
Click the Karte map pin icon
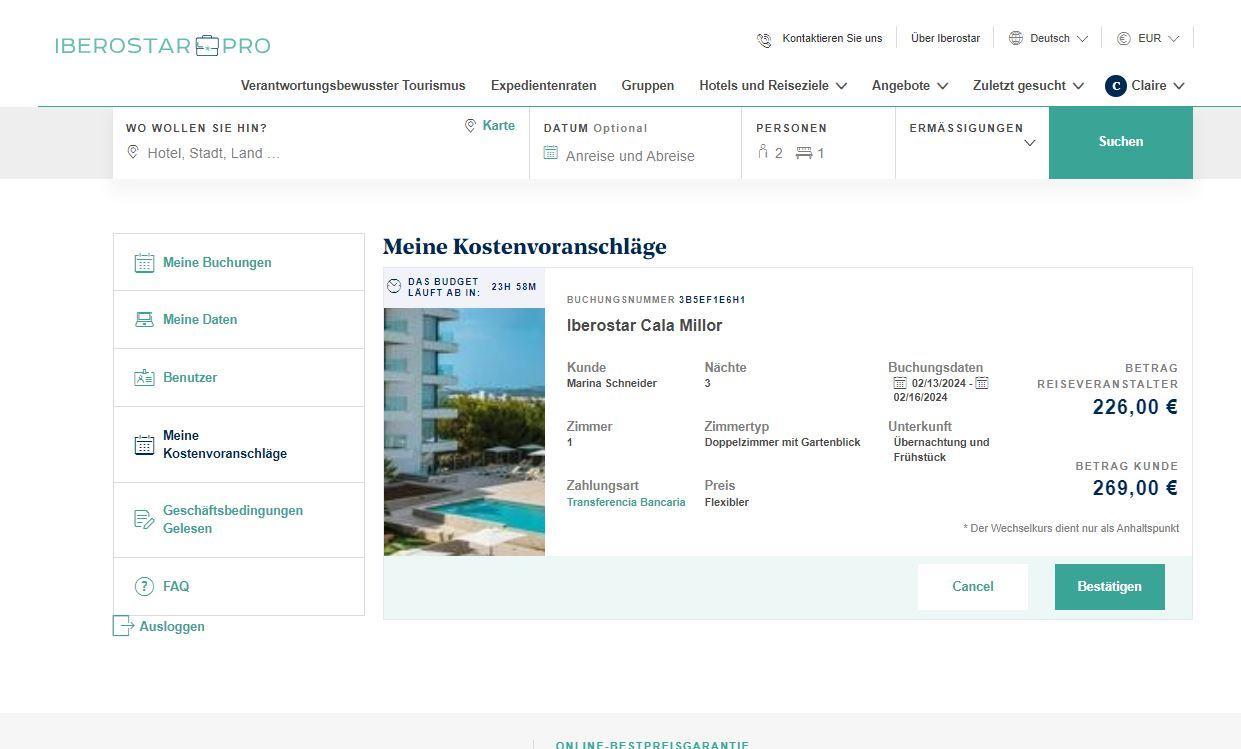coord(470,126)
